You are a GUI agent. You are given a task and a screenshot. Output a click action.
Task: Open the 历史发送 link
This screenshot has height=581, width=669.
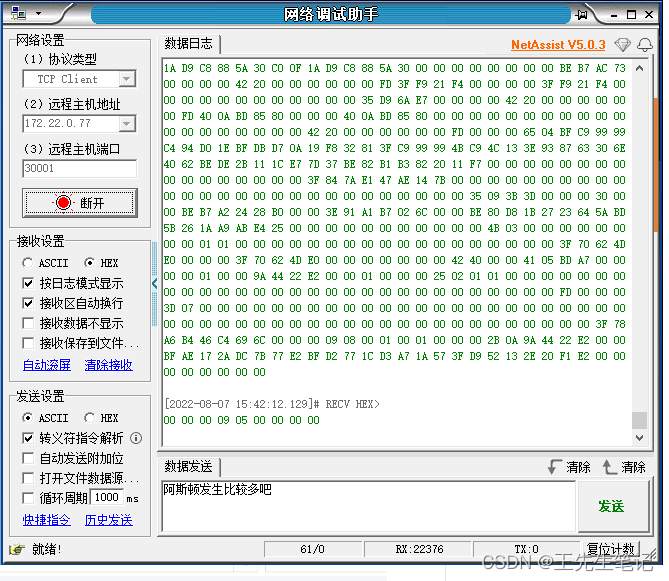point(109,520)
